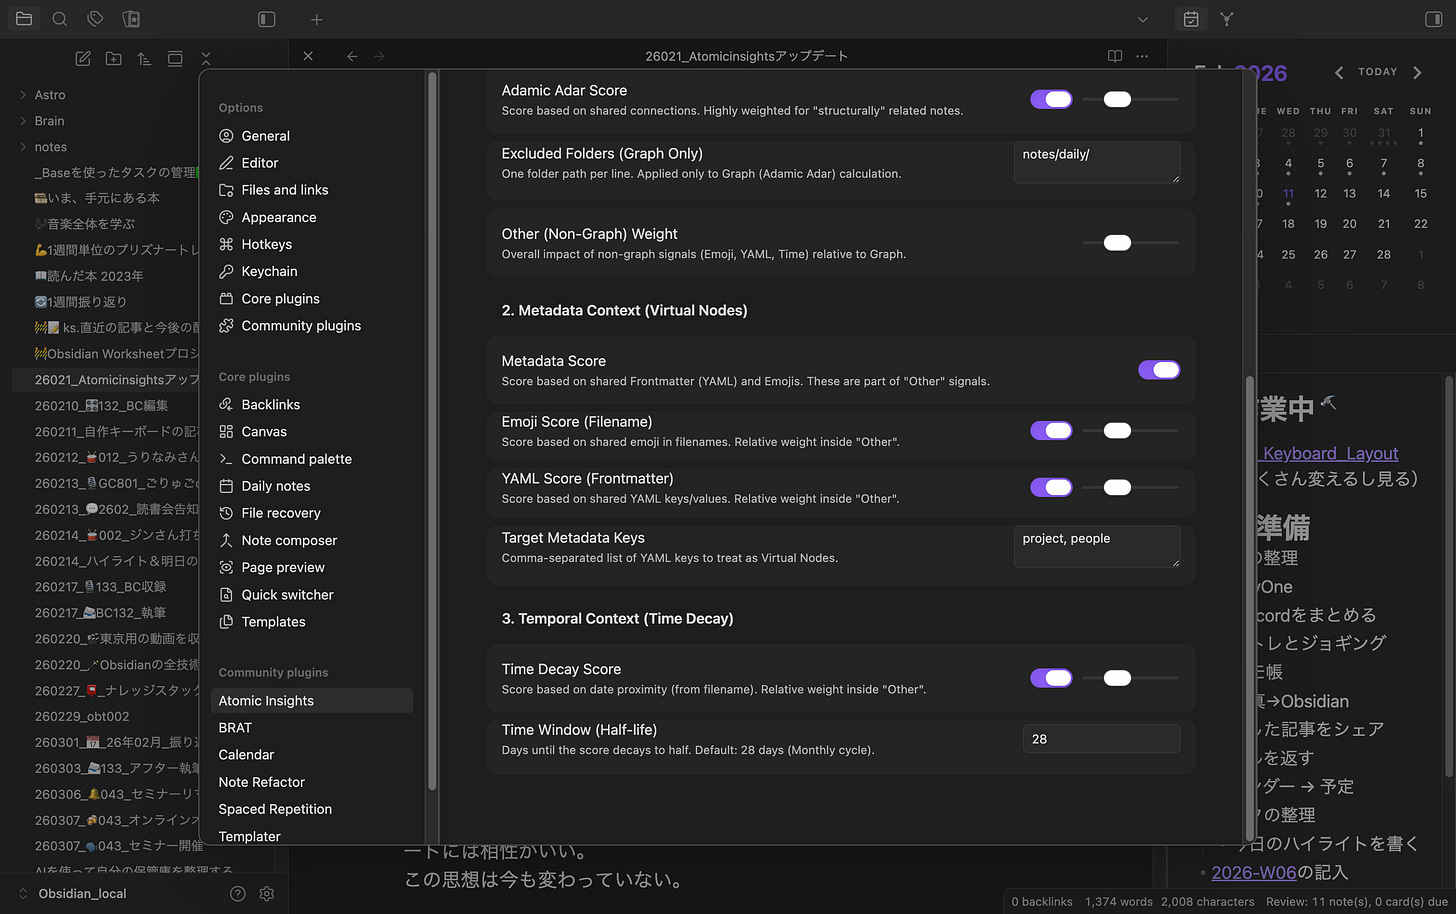The width and height of the screenshot is (1456, 914).
Task: Open note's more options ellipsis
Action: coord(1142,56)
